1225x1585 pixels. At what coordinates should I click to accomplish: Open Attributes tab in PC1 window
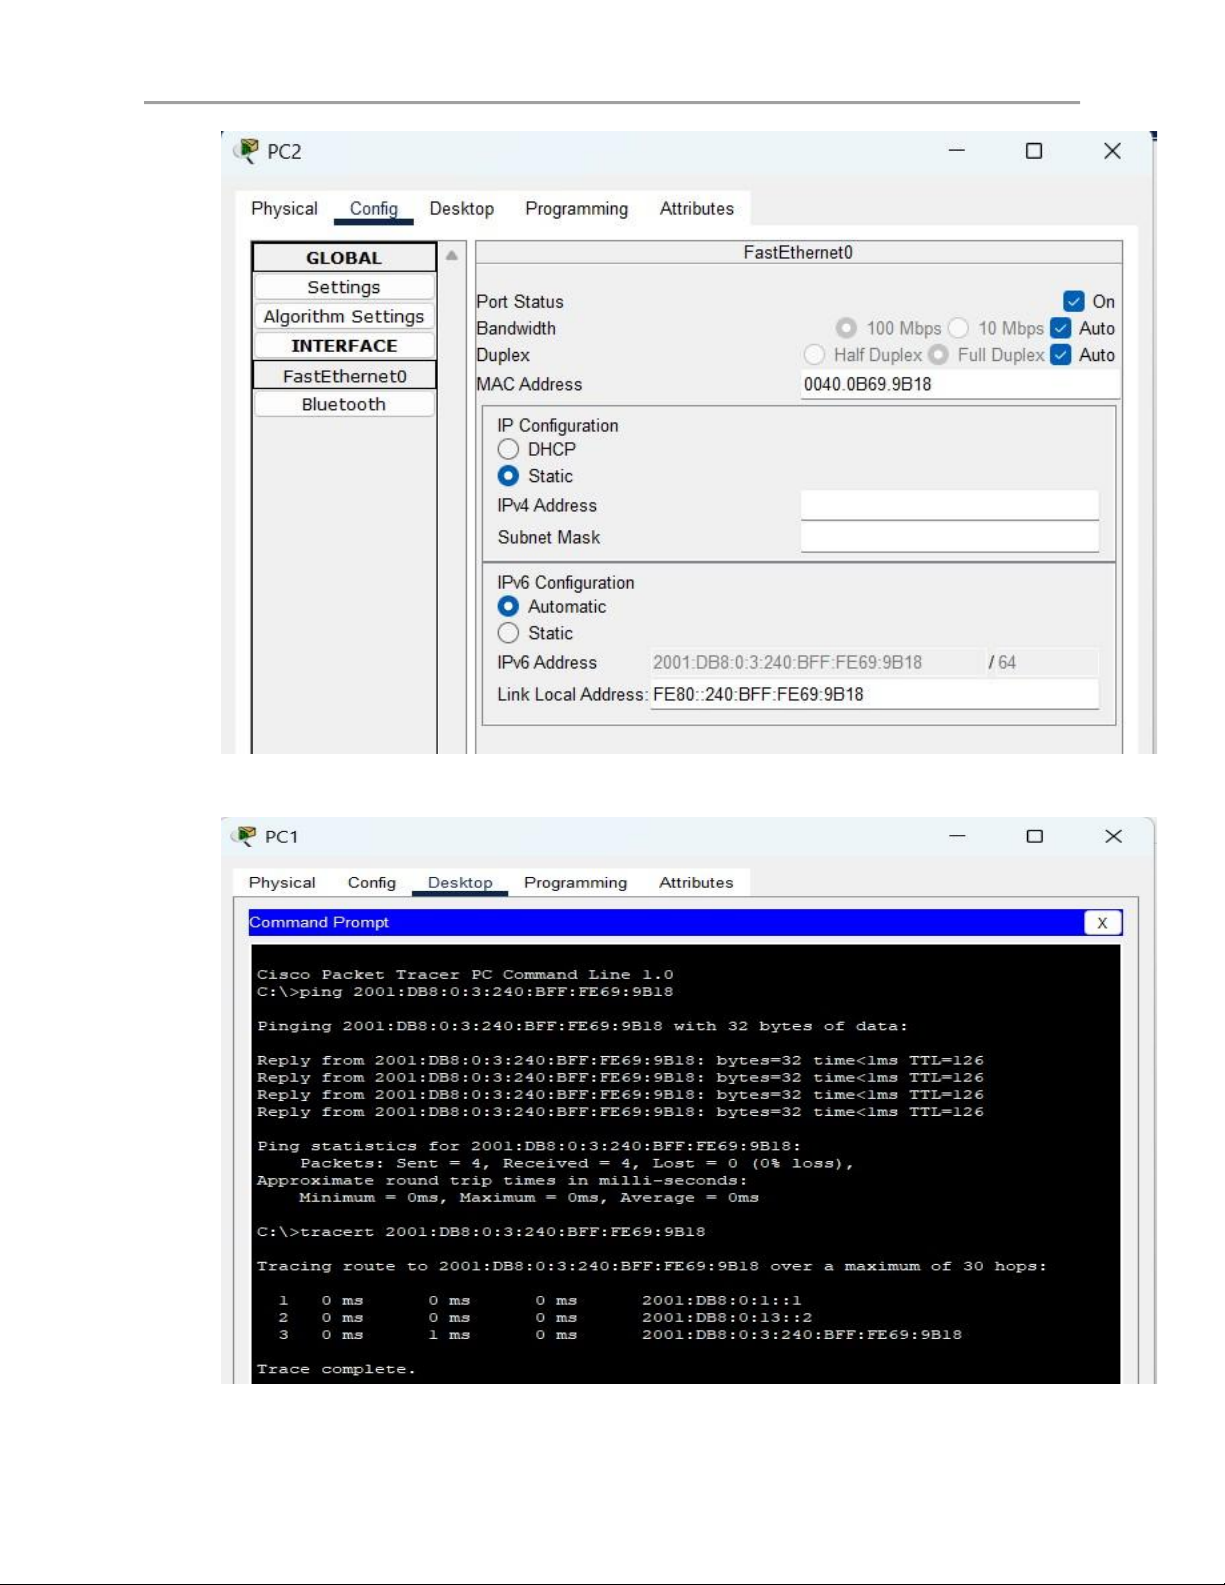[696, 882]
